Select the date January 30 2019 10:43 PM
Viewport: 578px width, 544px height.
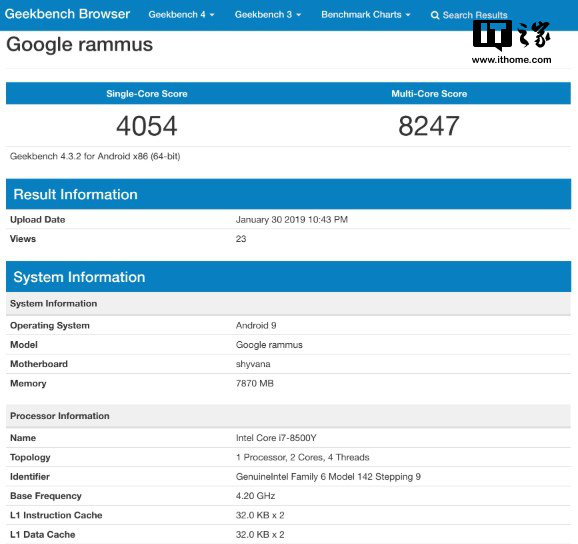tap(292, 220)
